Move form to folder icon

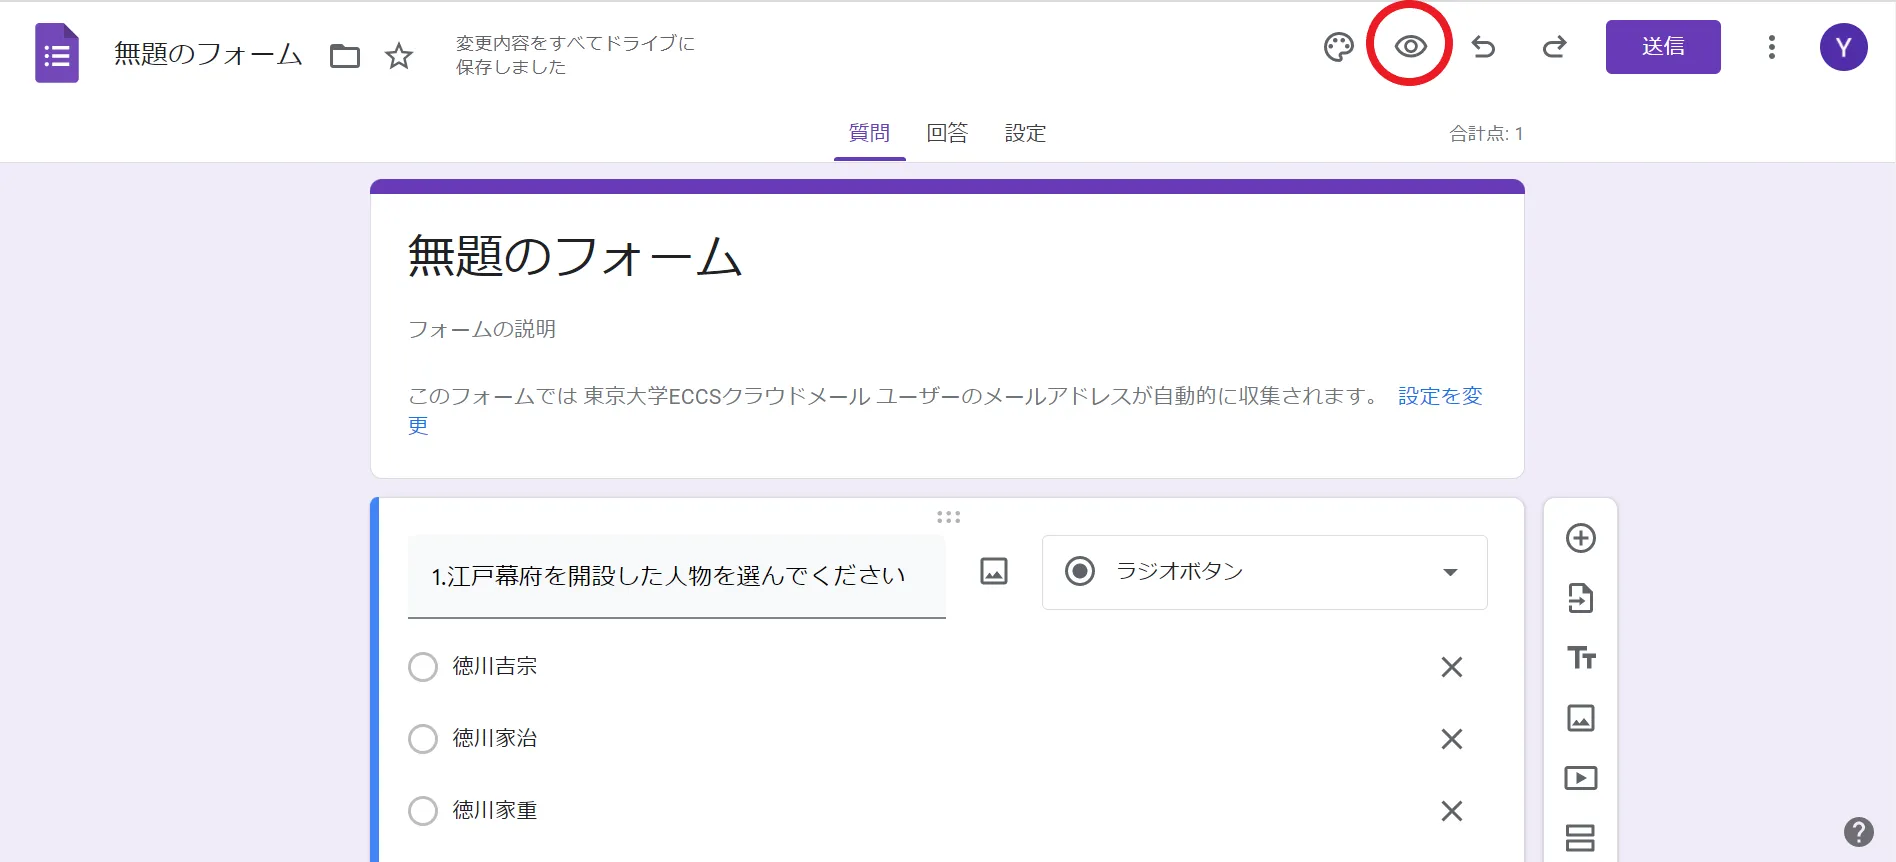click(345, 56)
